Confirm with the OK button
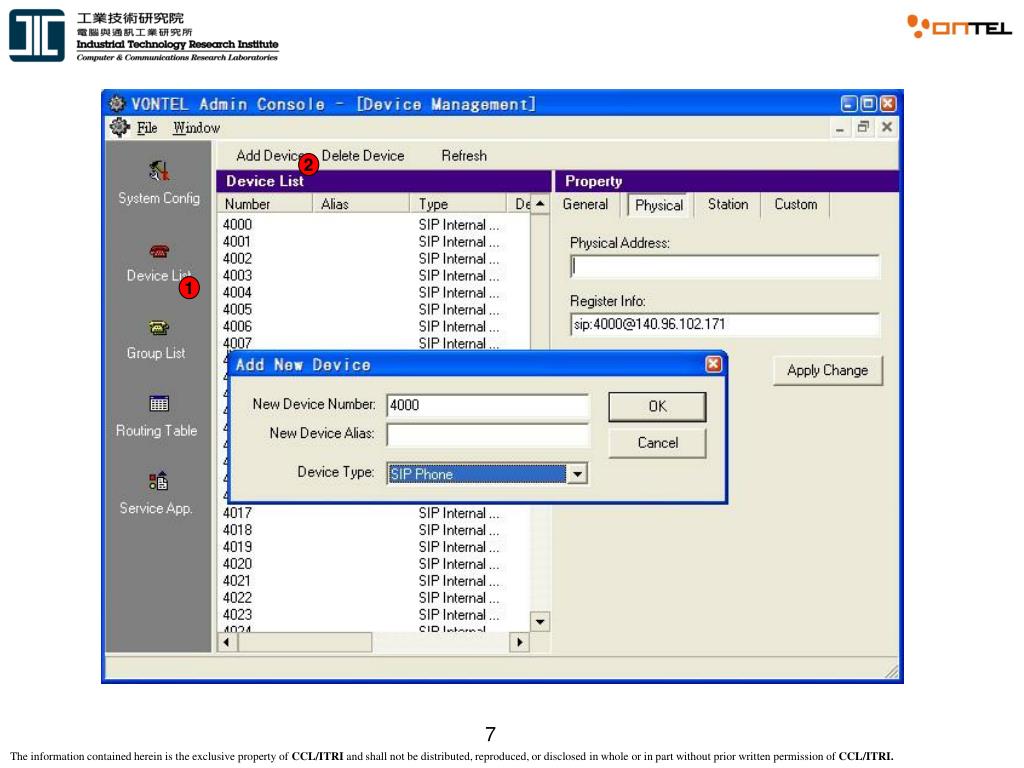 coord(657,406)
